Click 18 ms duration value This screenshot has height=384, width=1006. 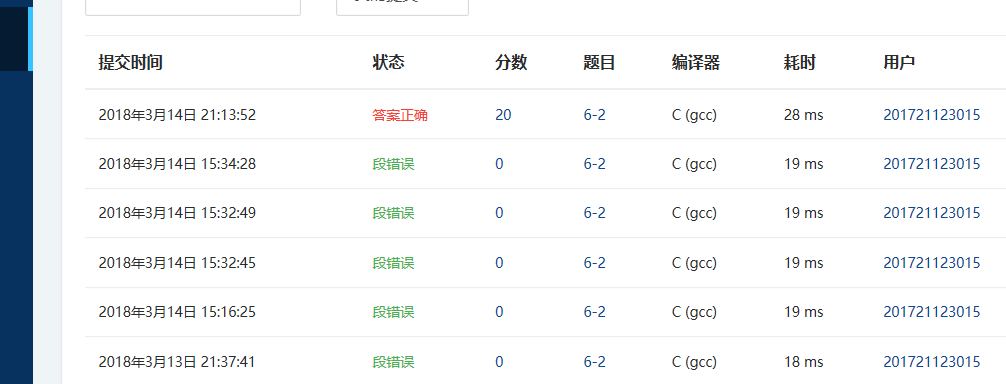pyautogui.click(x=803, y=362)
